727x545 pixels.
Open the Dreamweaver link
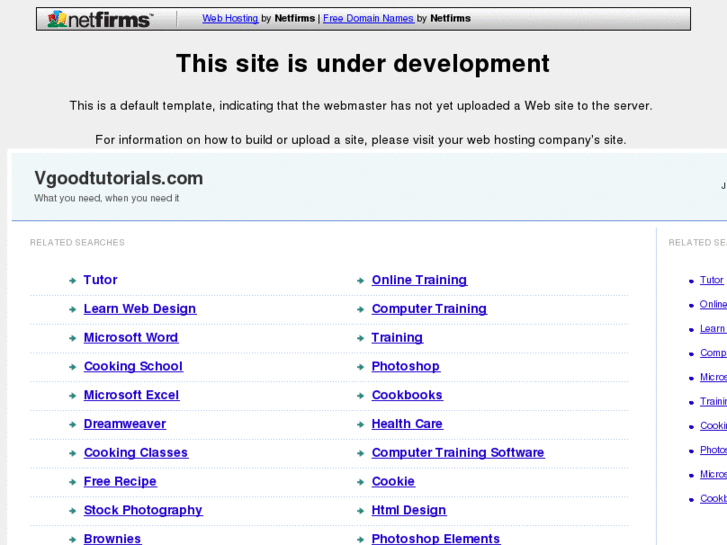125,423
